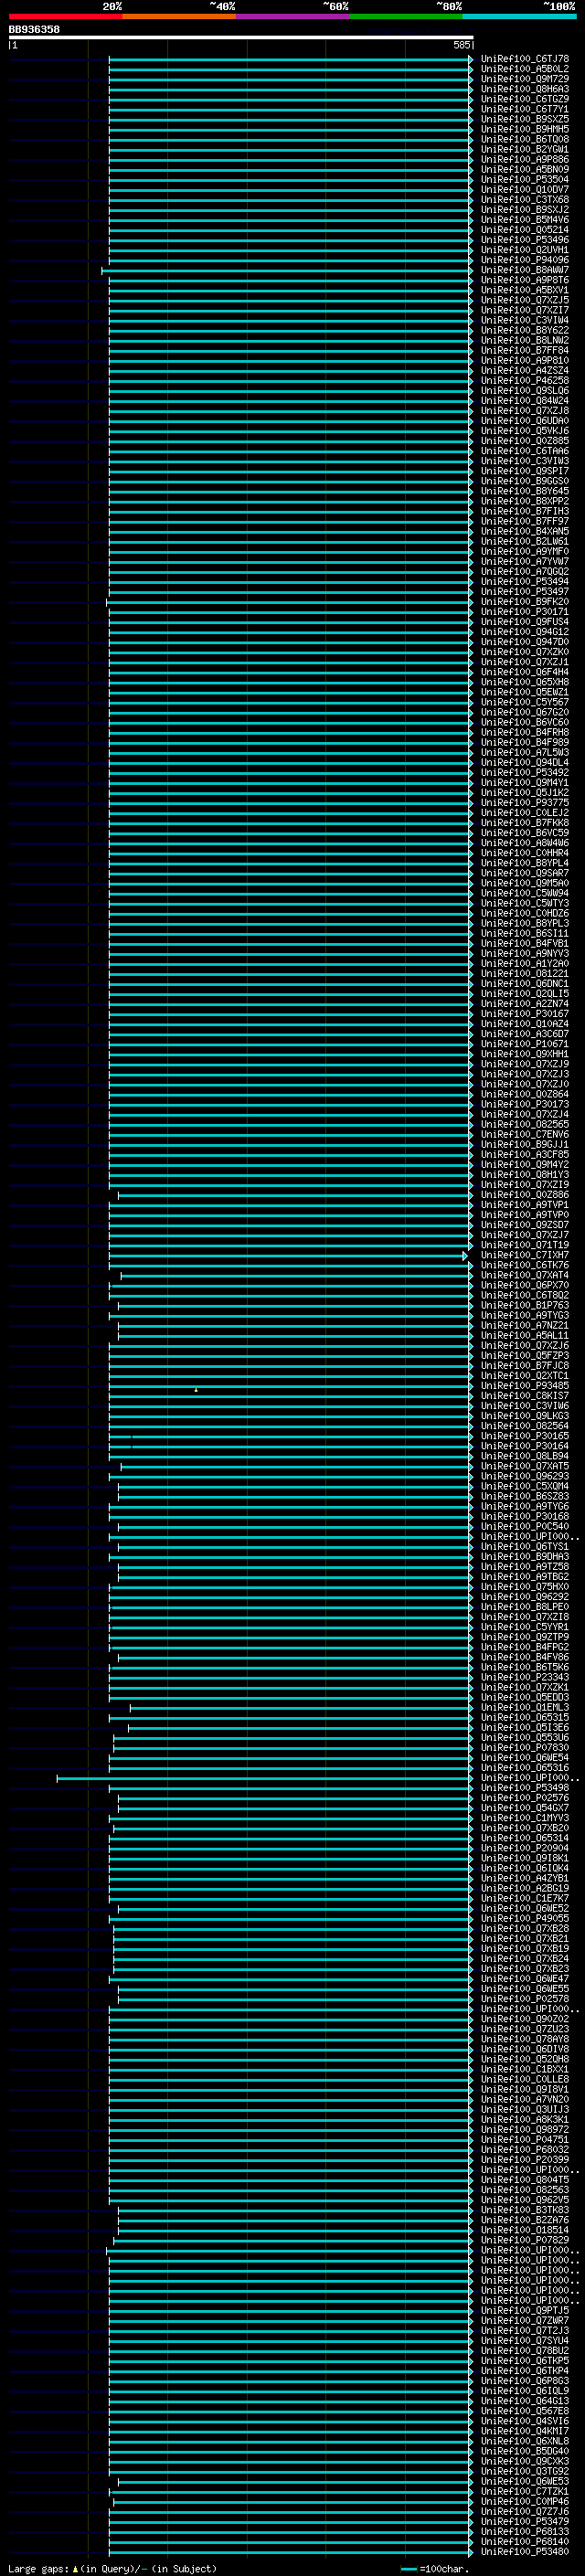The height and width of the screenshot is (2576, 585).
Task: Select the UniRef100_P53504 label
Action: (525, 179)
